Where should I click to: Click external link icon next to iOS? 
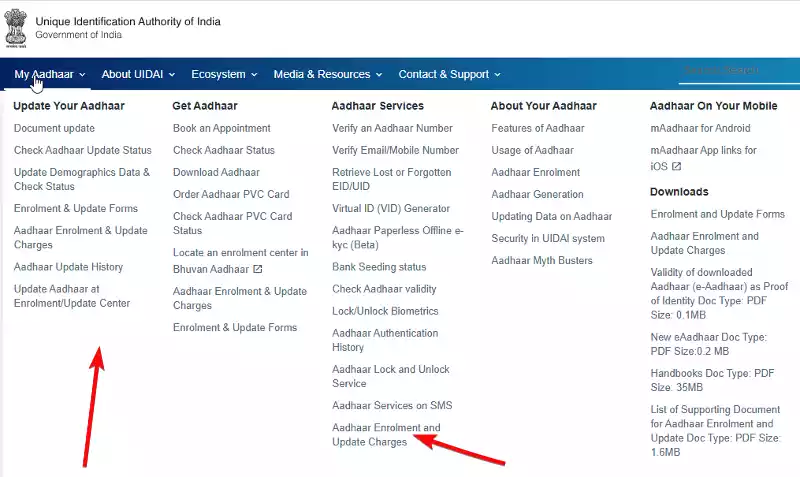click(x=677, y=166)
